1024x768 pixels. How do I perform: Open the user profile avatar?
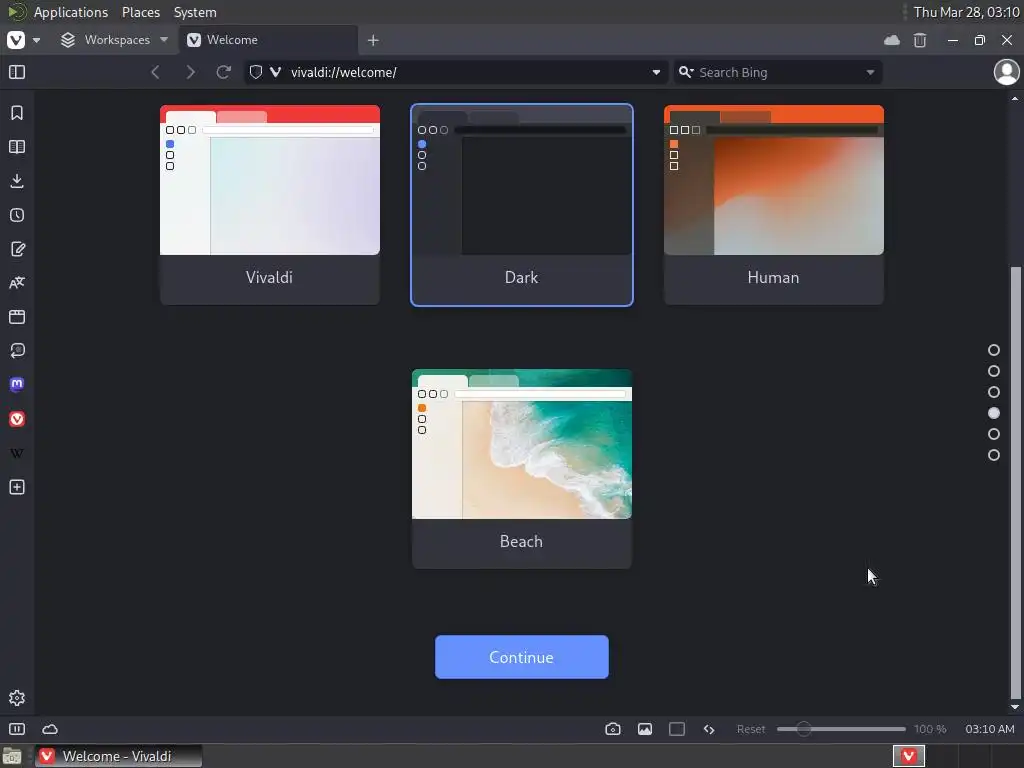click(1006, 72)
